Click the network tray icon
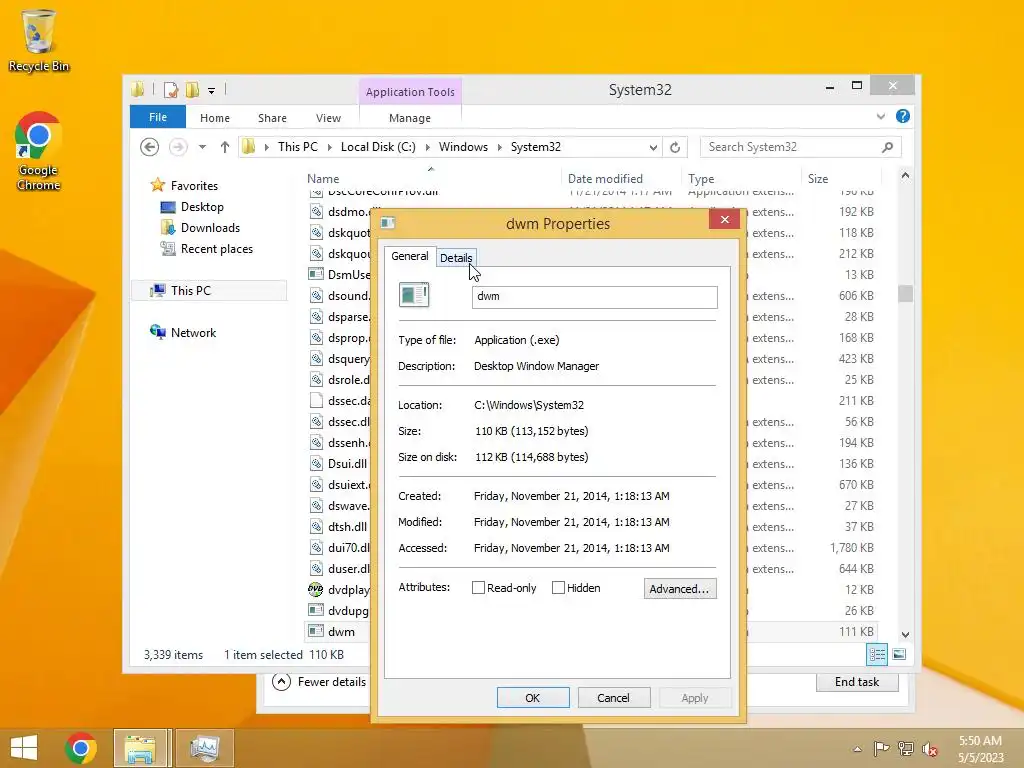Viewport: 1024px width, 768px height. [906, 748]
